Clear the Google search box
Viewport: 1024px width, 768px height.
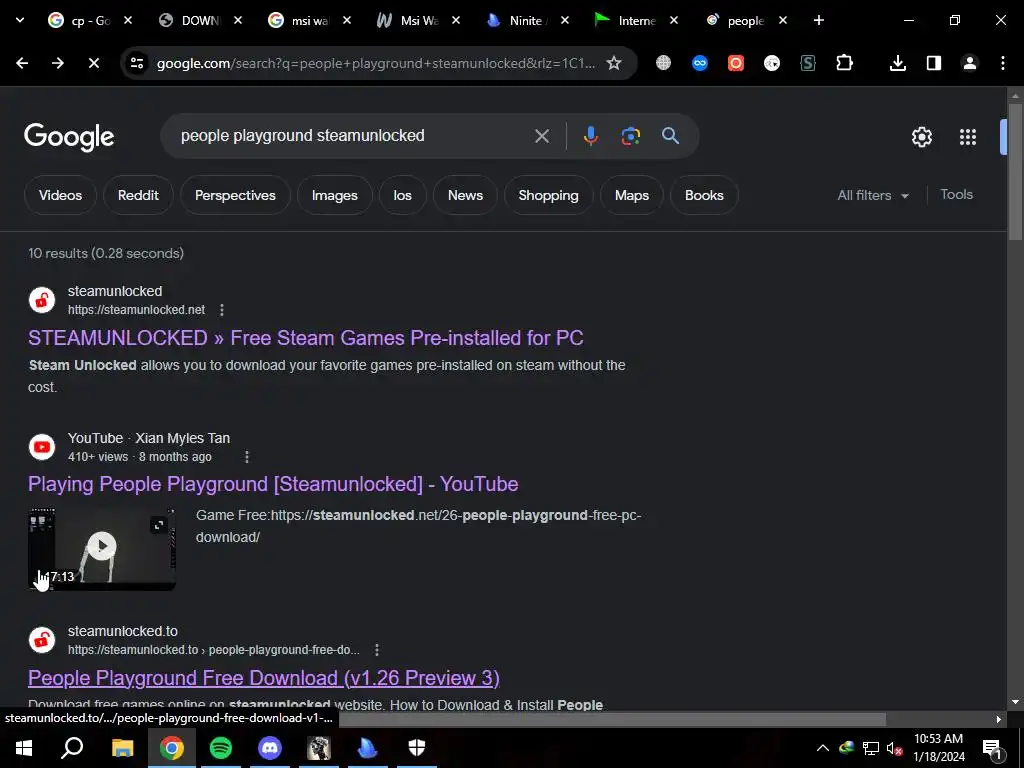click(x=542, y=136)
